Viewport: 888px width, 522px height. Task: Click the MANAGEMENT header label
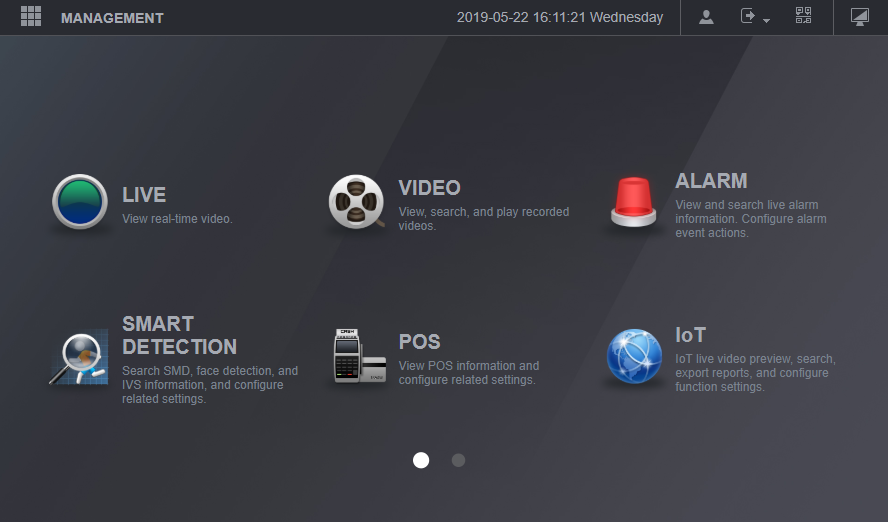112,18
